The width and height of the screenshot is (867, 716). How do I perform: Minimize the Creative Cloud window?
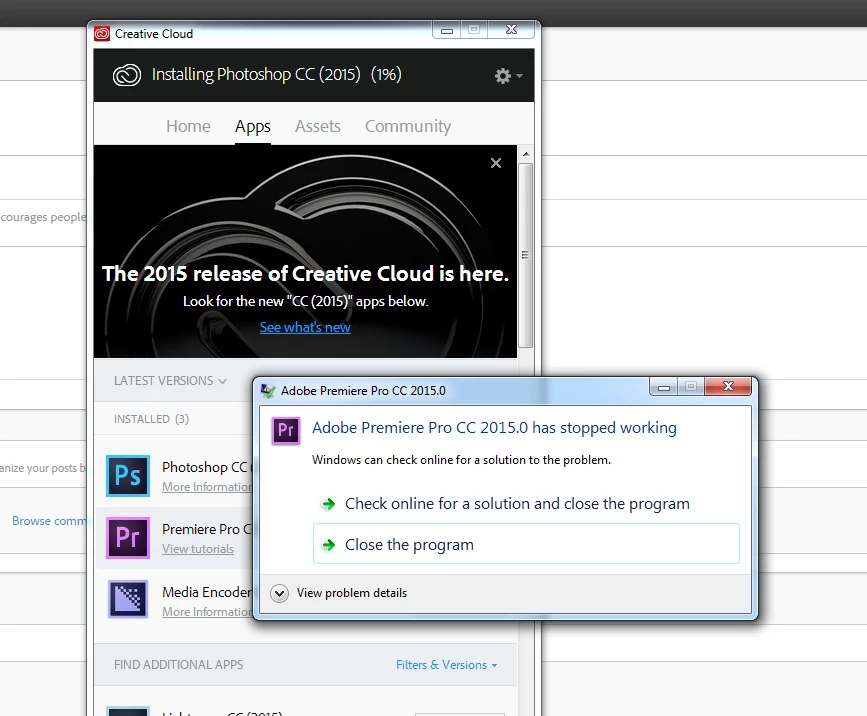(447, 30)
